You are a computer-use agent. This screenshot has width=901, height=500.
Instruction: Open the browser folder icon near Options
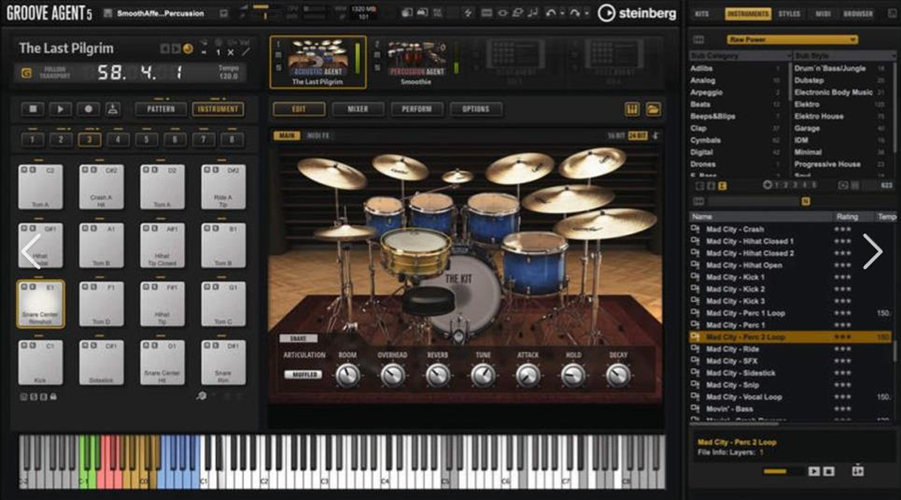click(653, 109)
